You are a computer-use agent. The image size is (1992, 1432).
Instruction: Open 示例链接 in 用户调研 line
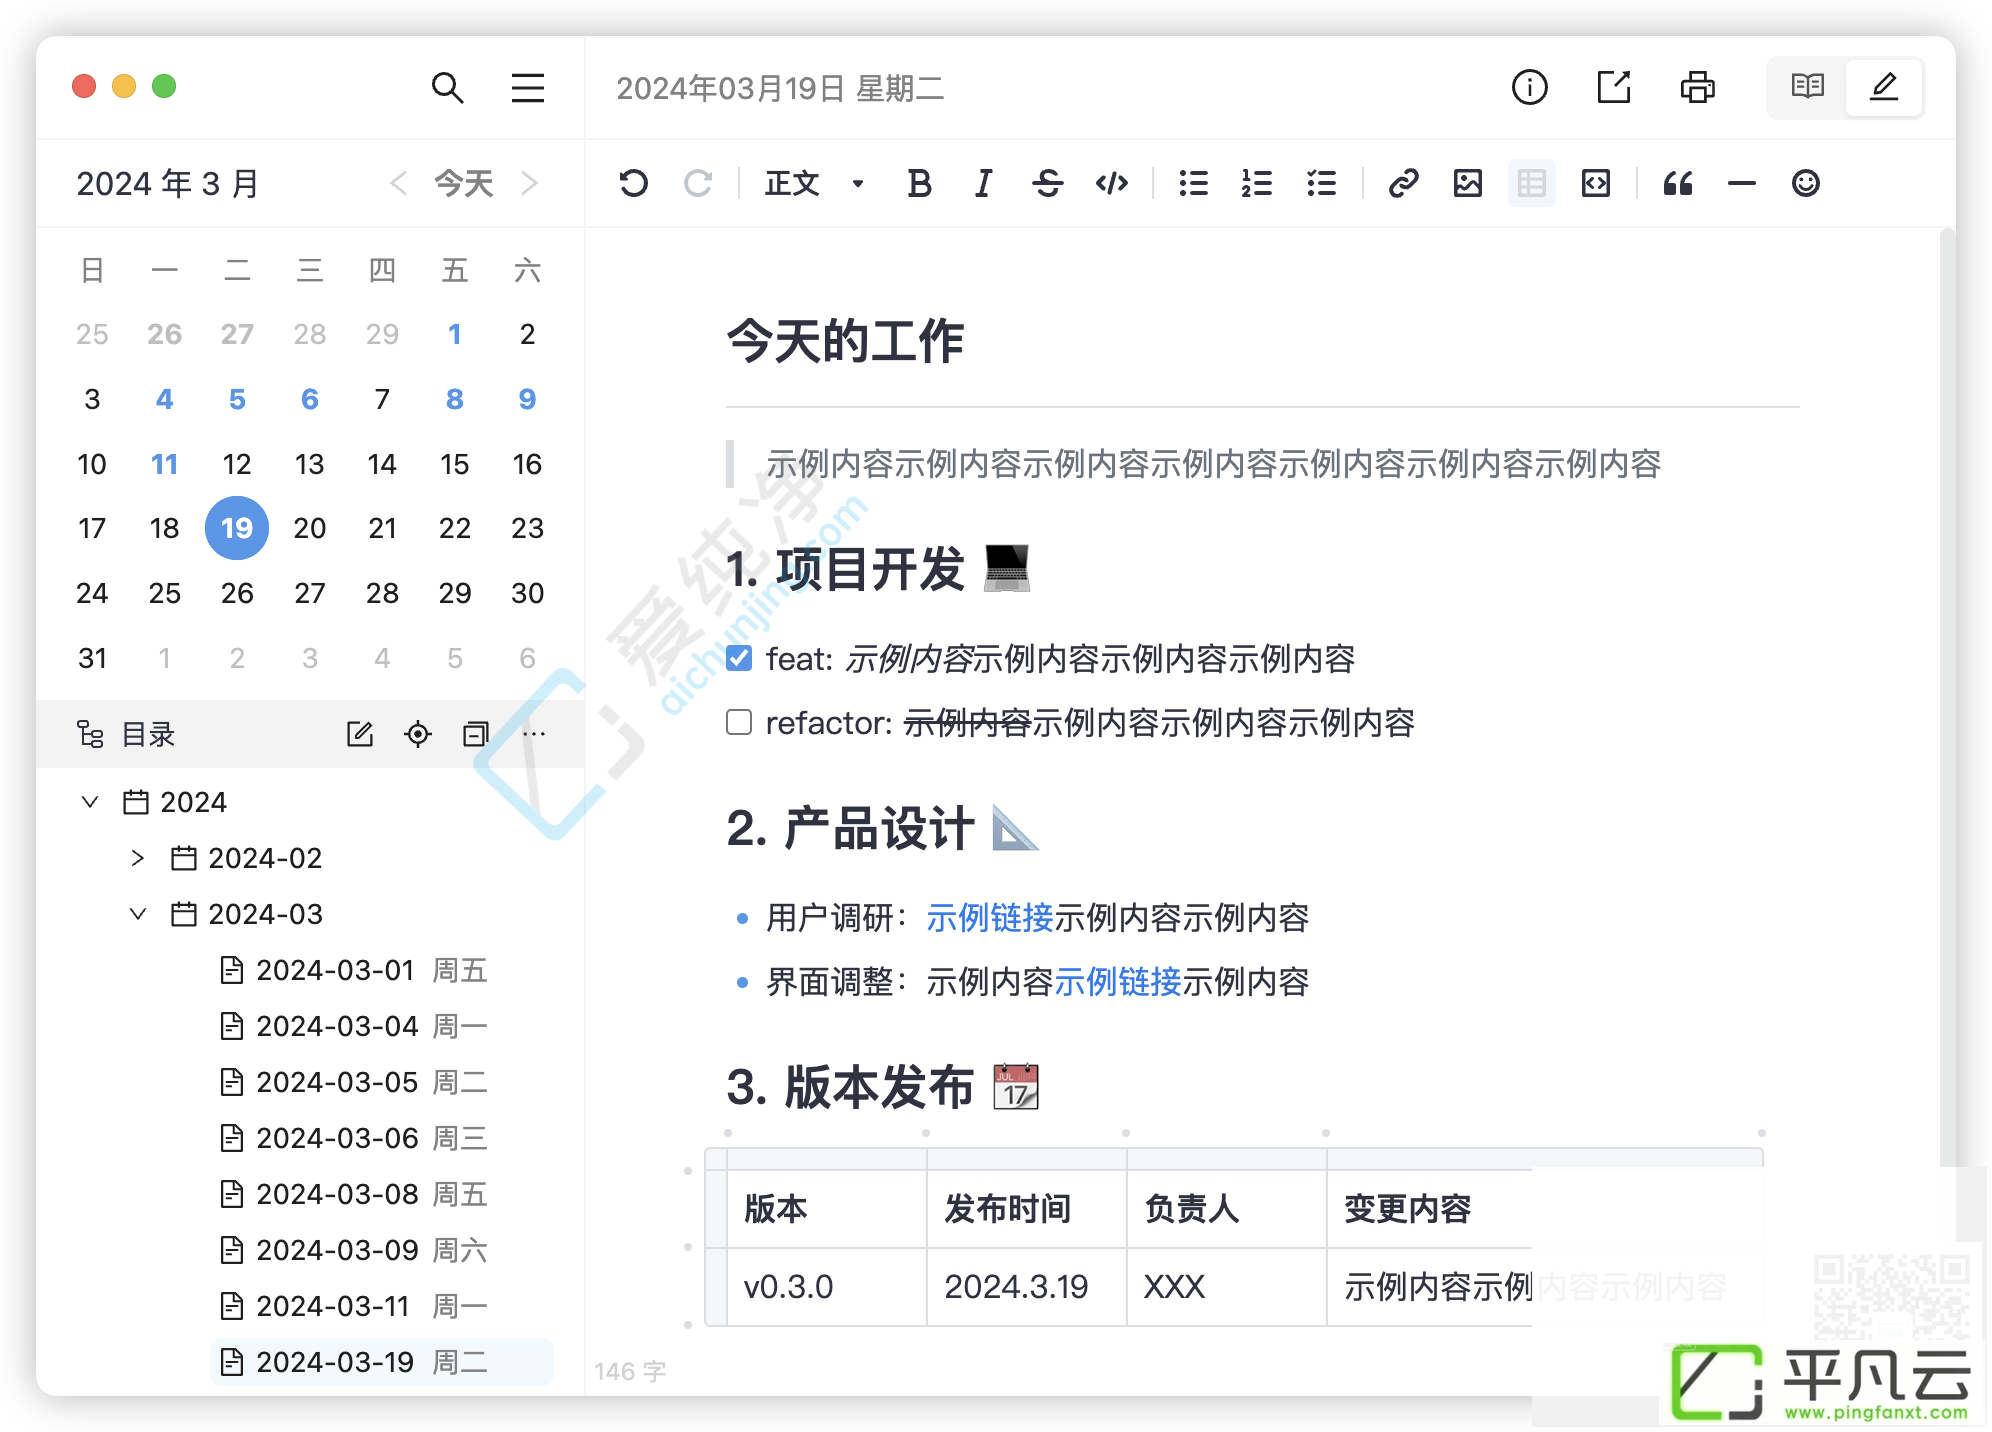989,917
